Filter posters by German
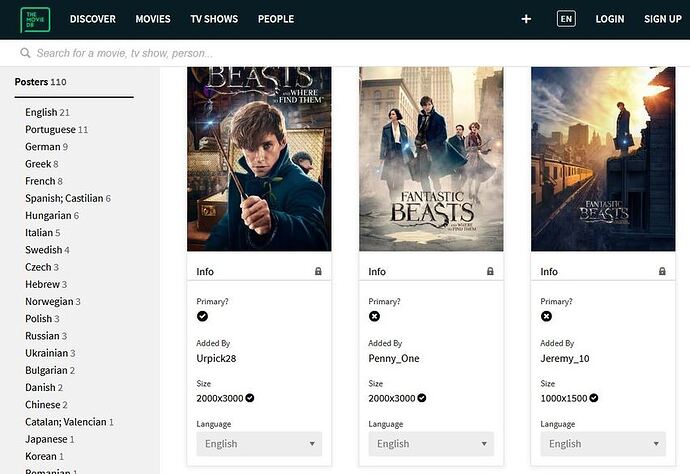 coord(46,147)
